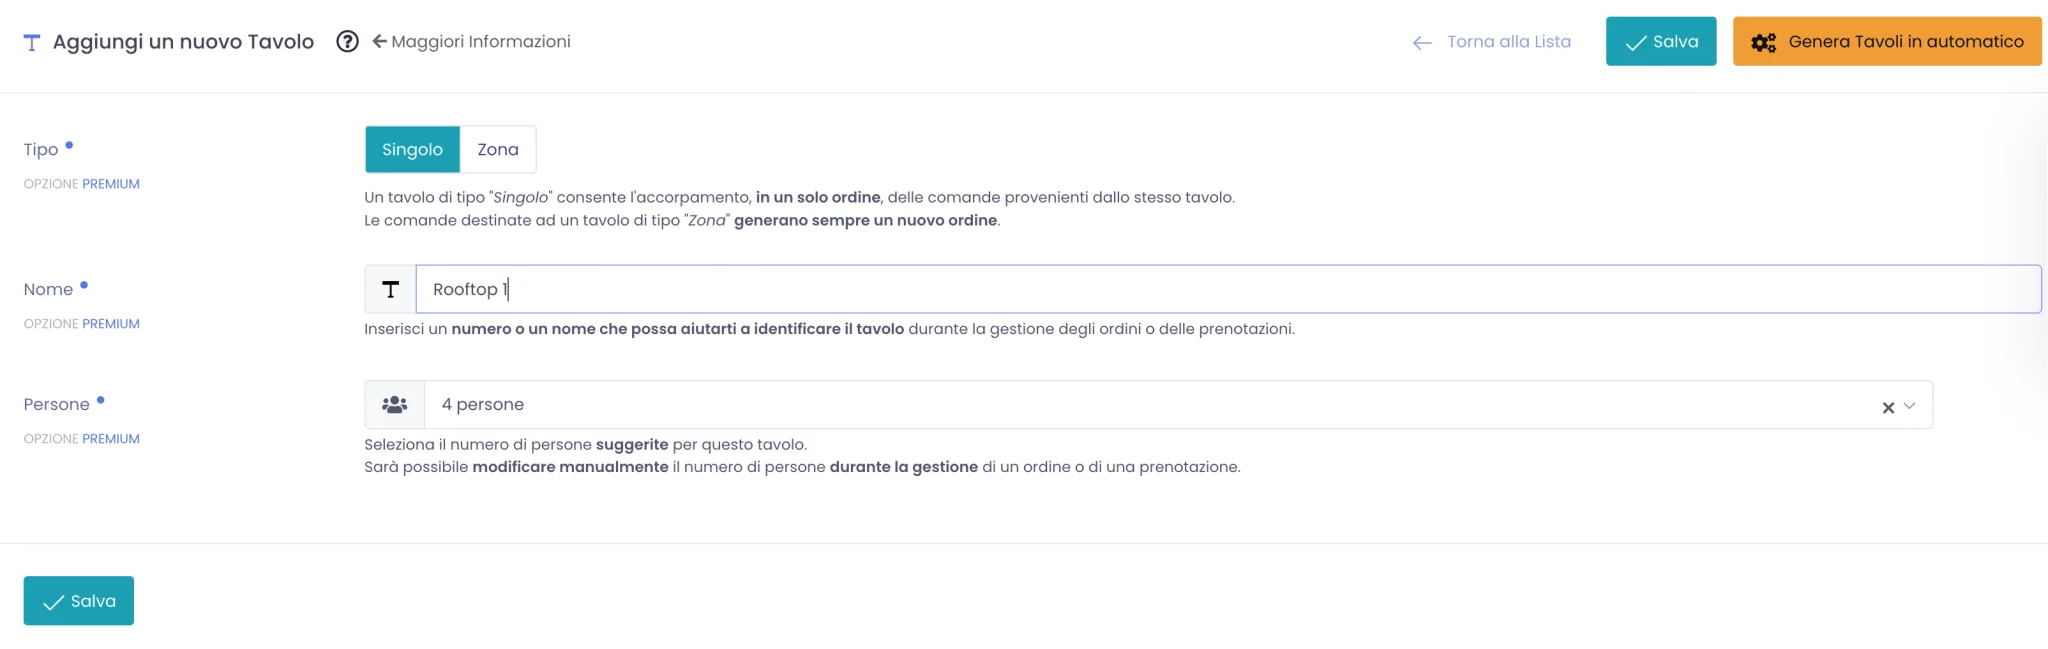Click the left arrow before Torna alla Lista
This screenshot has width=2048, height=649.
click(1422, 43)
